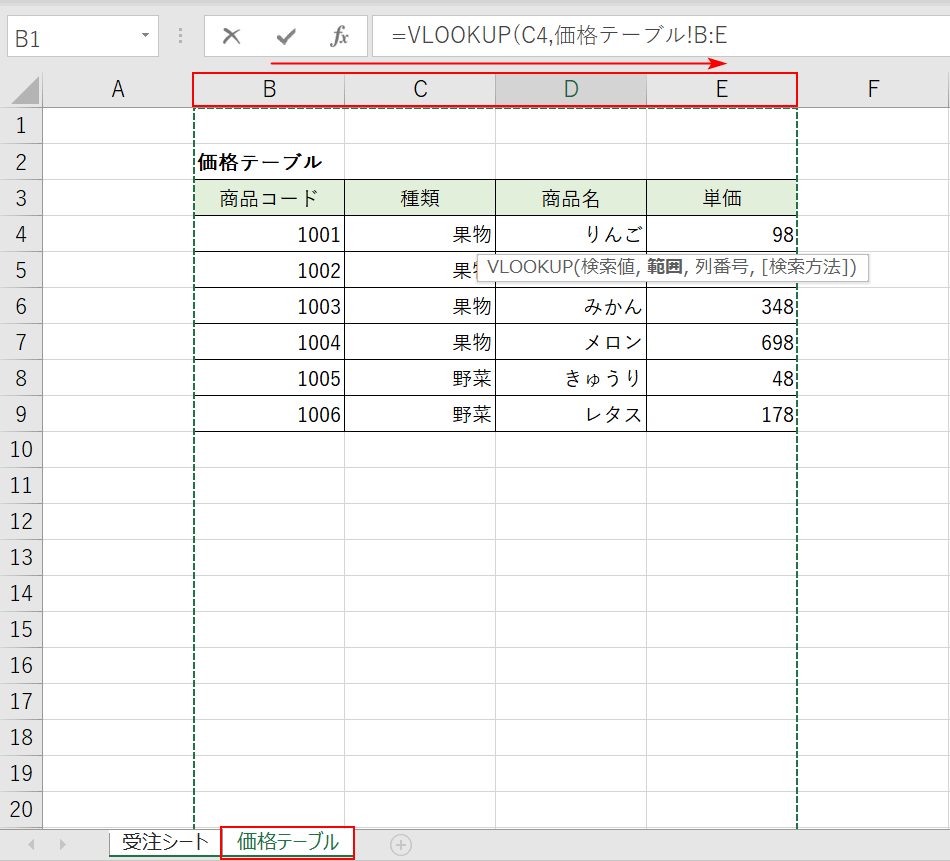Select column D header
Image resolution: width=950 pixels, height=861 pixels.
tap(571, 90)
